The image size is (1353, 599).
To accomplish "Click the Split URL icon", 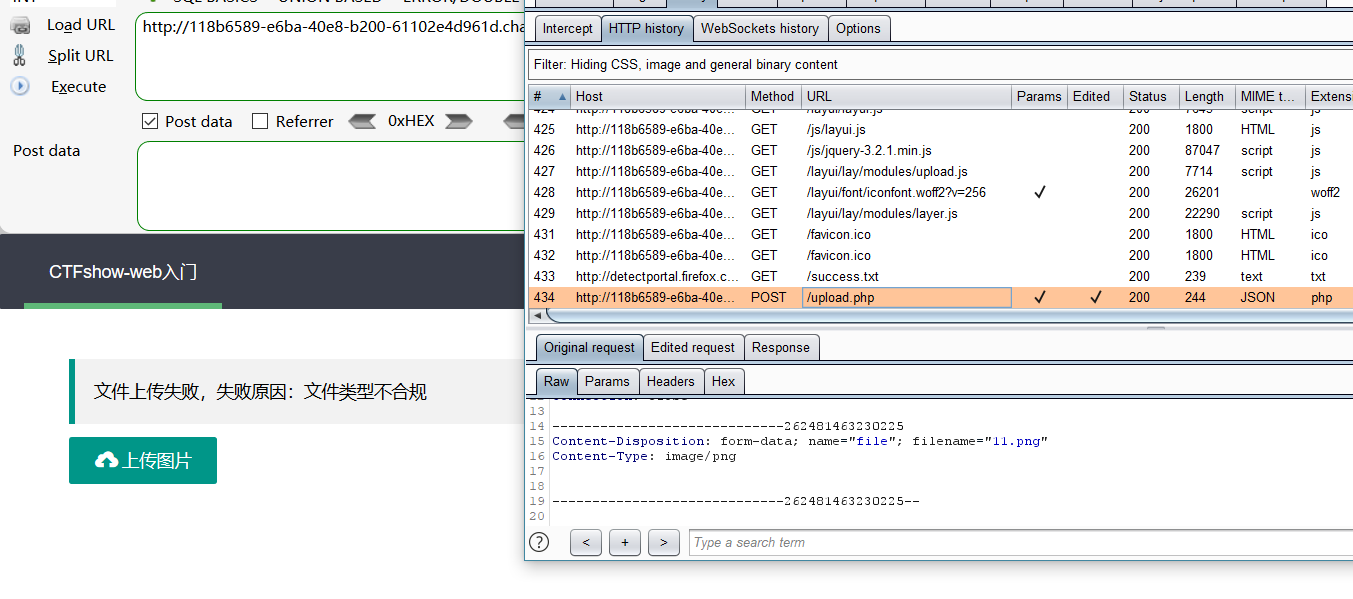I will (x=20, y=55).
